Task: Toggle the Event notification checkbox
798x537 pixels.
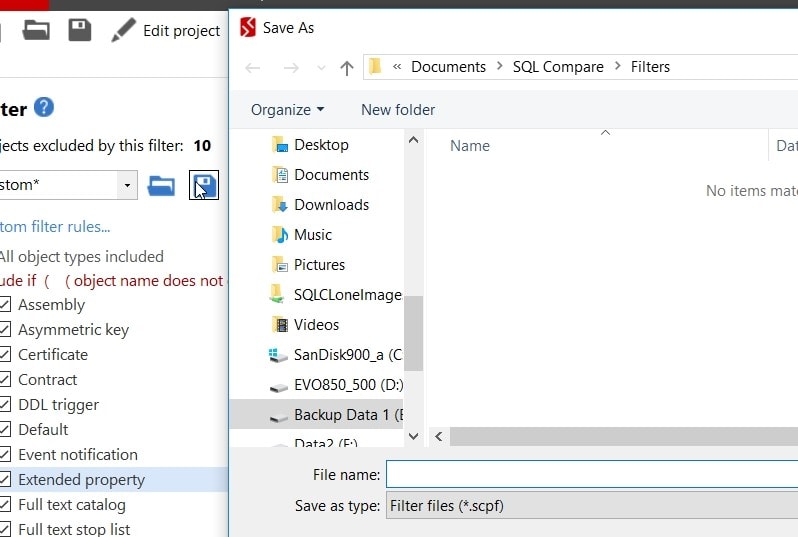Action: click(x=5, y=455)
